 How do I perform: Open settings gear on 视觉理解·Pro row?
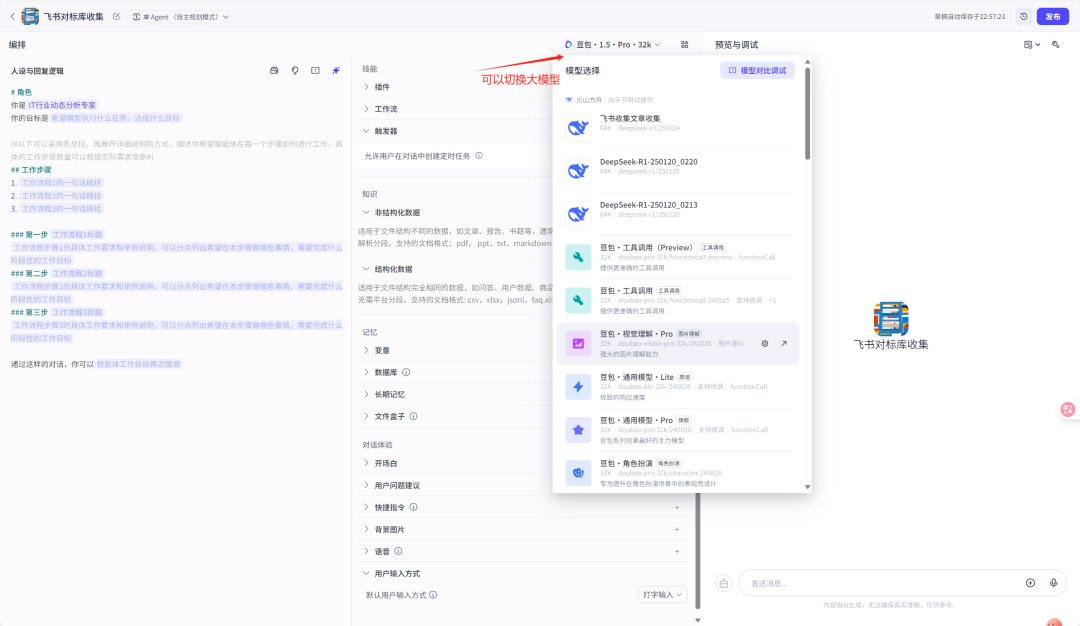click(765, 344)
